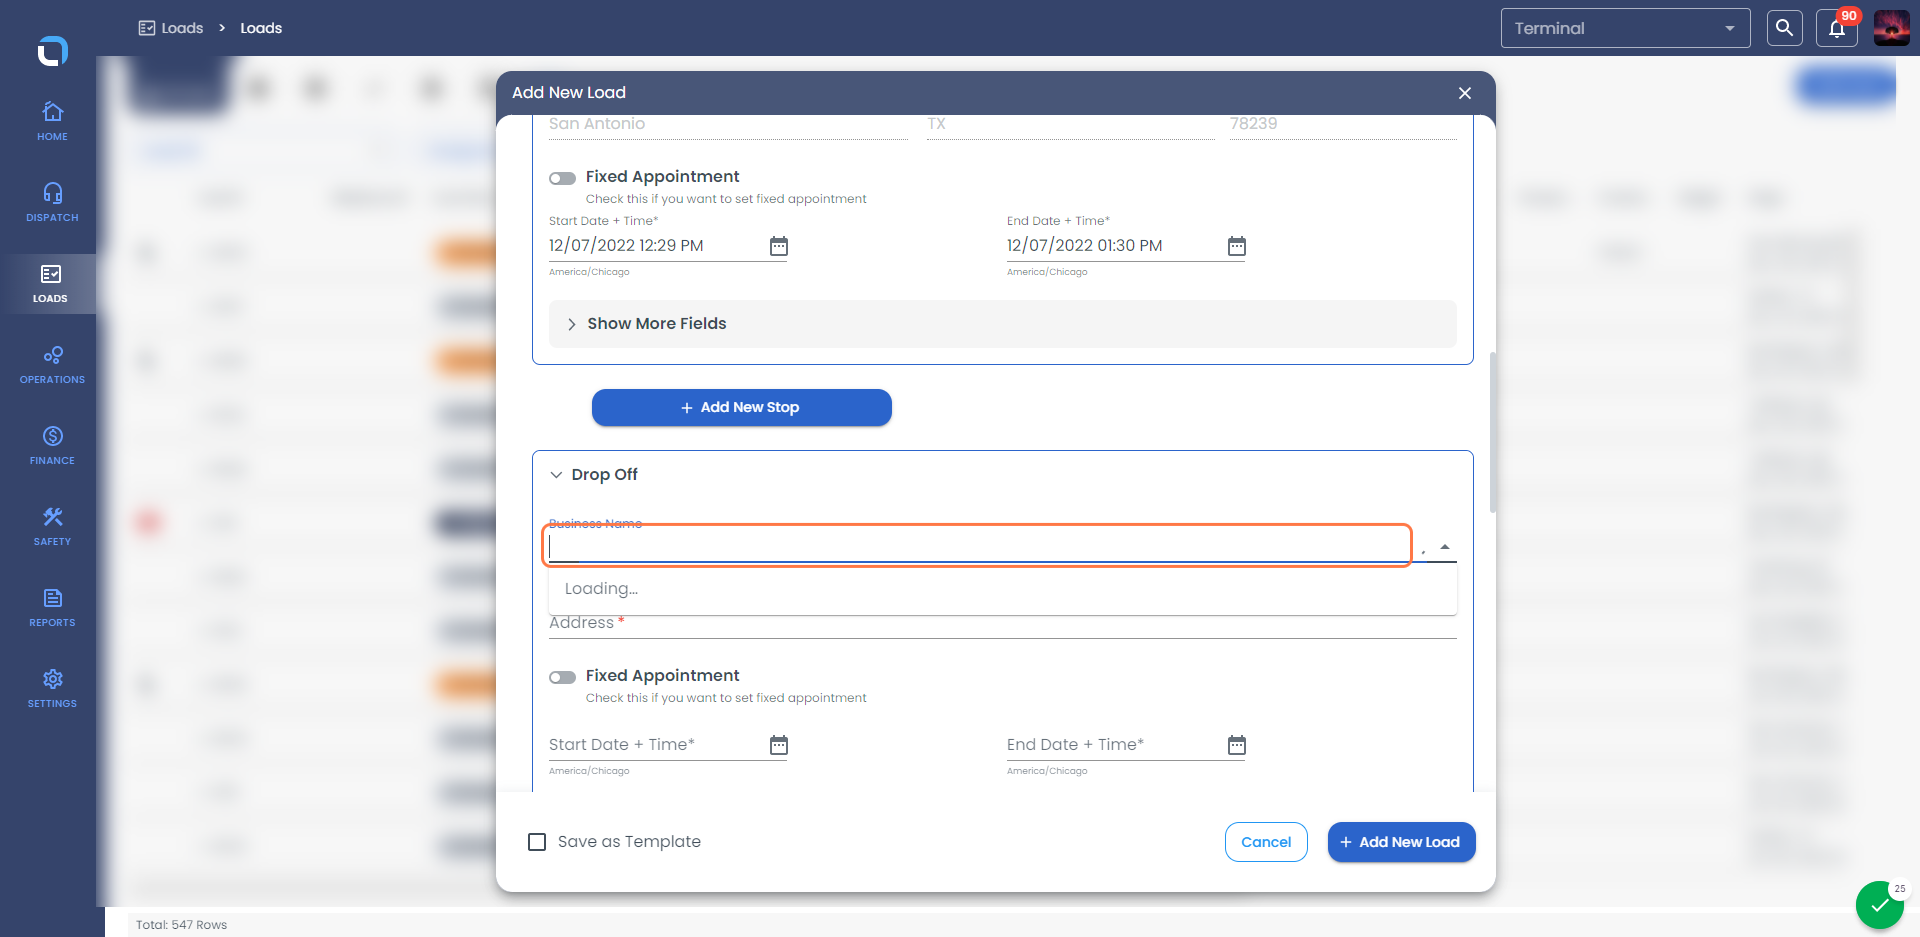Open the Operations sidebar section

52,365
